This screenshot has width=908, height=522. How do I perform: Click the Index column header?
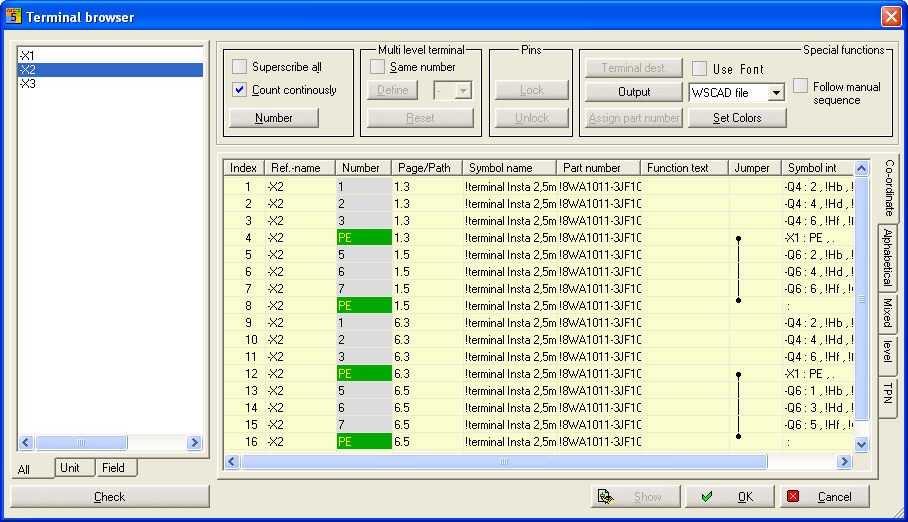[x=244, y=168]
